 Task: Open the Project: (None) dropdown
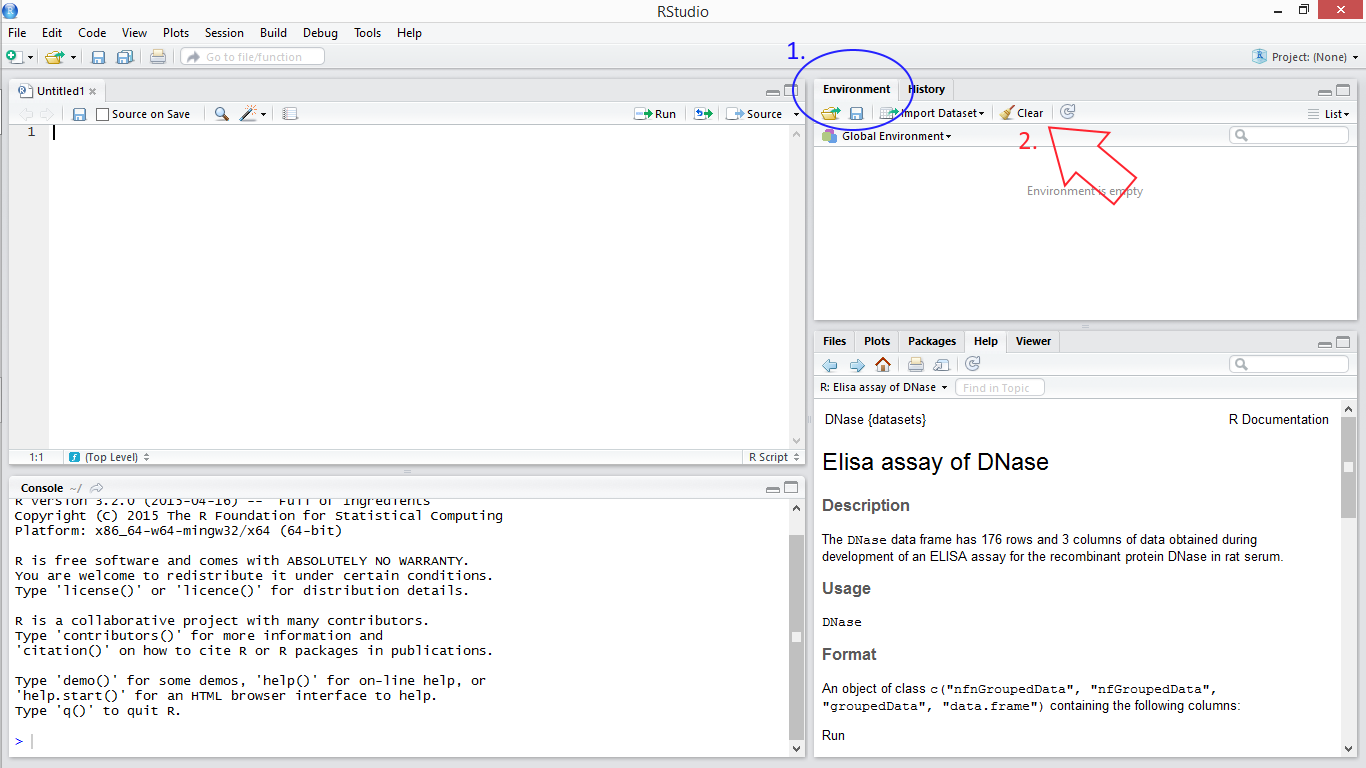[1306, 57]
